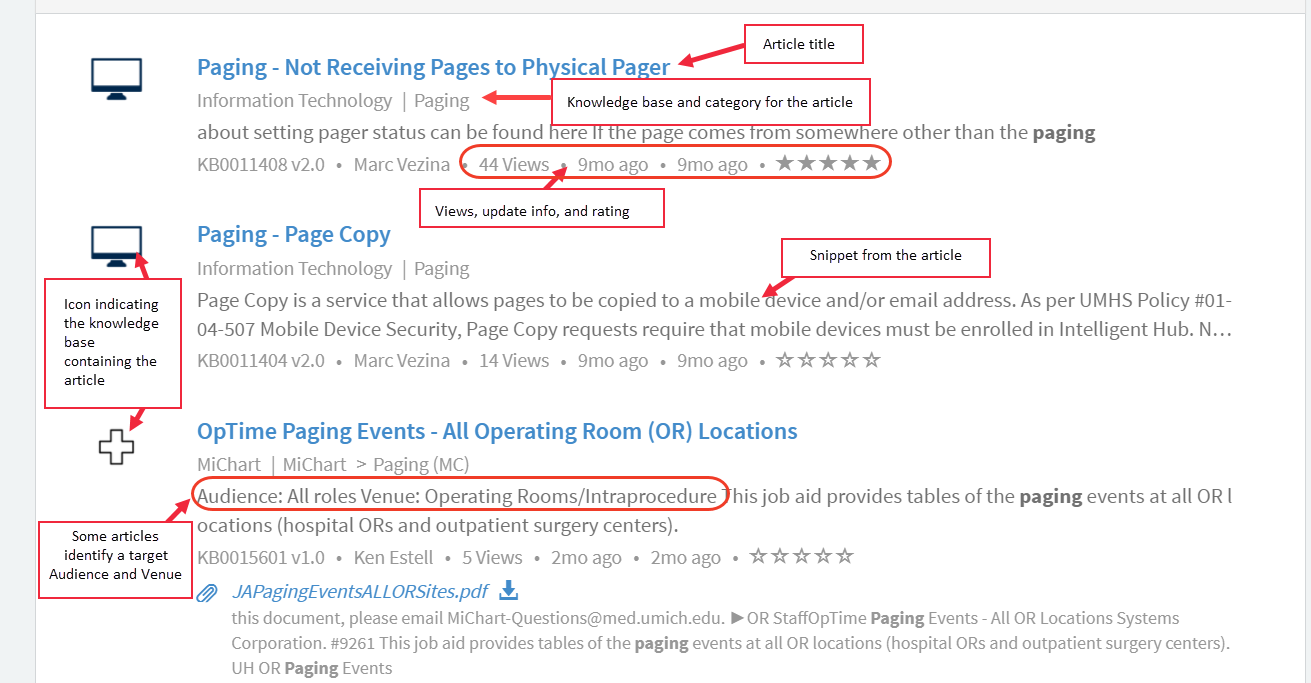Open "Paging - Not Receiving Pages to Physical Pager"
The image size is (1311, 683).
coord(433,67)
